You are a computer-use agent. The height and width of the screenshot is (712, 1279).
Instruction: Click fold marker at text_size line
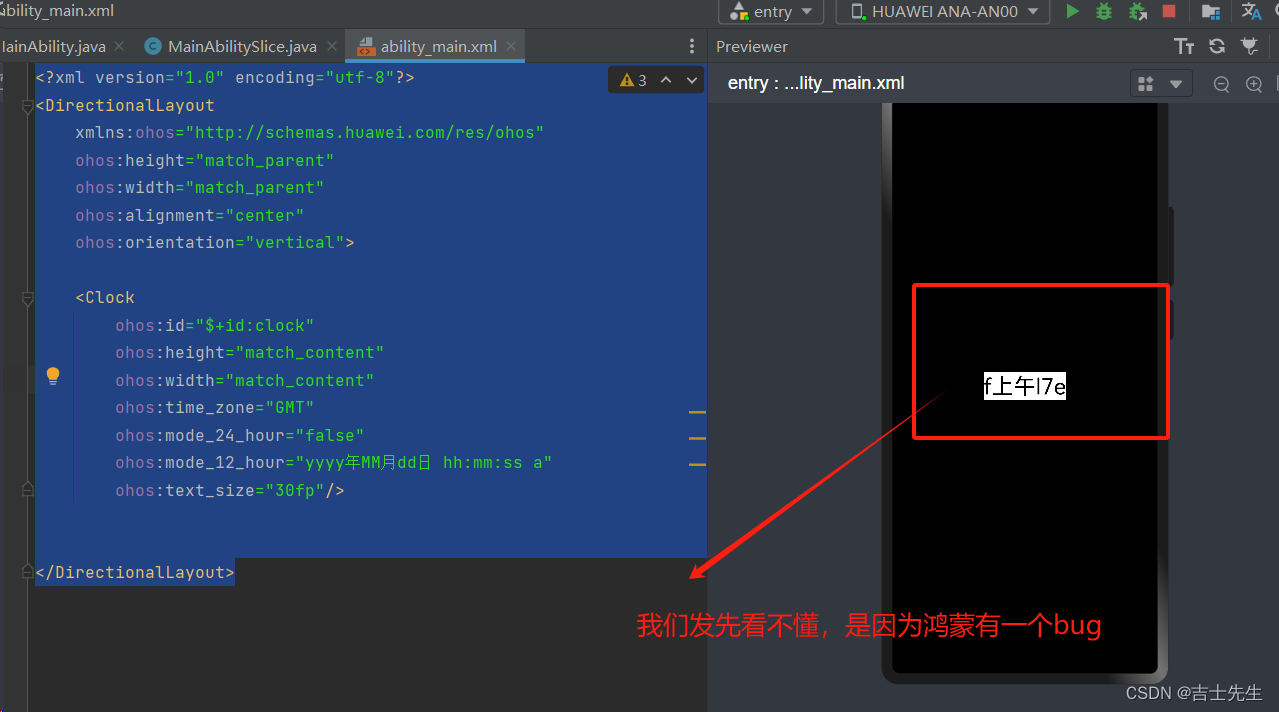pyautogui.click(x=27, y=490)
